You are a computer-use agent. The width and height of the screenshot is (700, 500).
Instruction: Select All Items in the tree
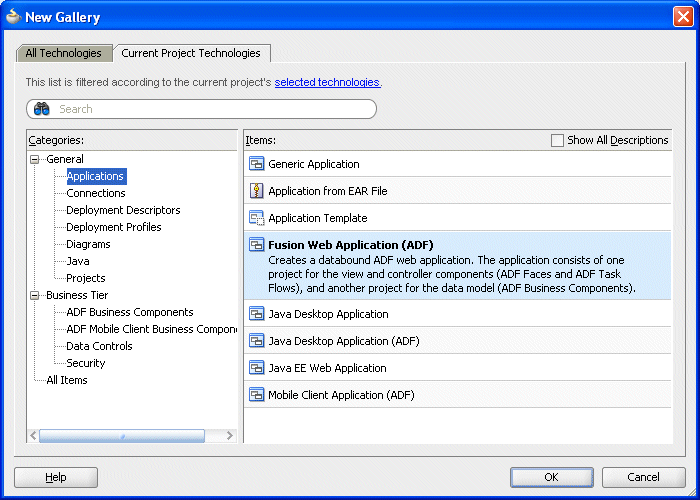[67, 380]
